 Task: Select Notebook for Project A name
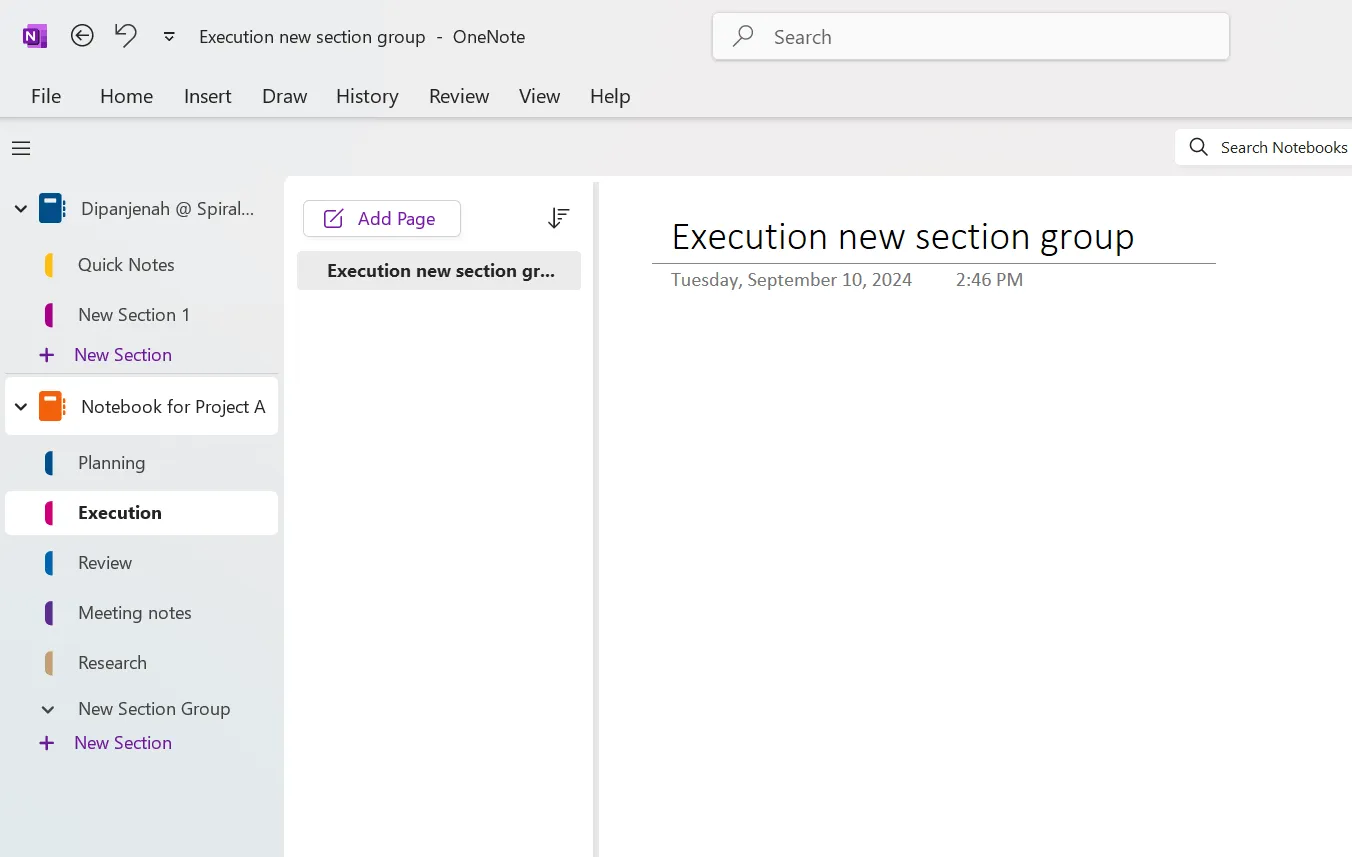coord(173,407)
